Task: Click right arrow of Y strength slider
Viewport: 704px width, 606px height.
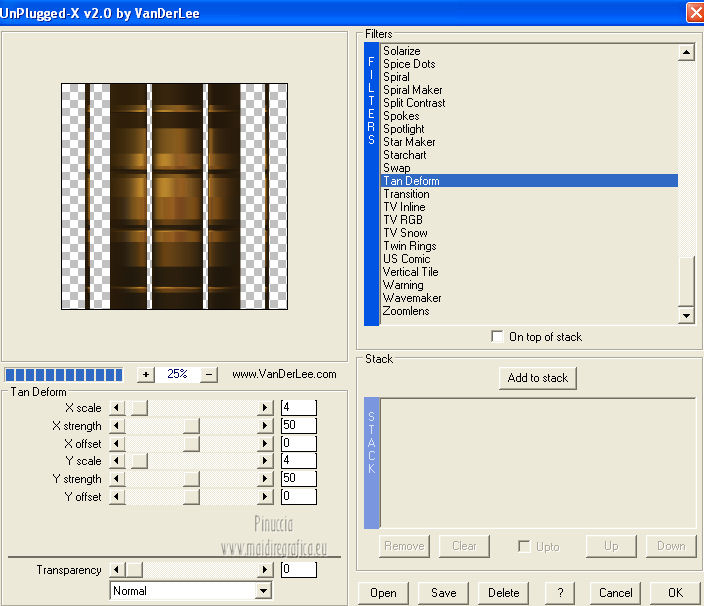Action: click(x=265, y=479)
